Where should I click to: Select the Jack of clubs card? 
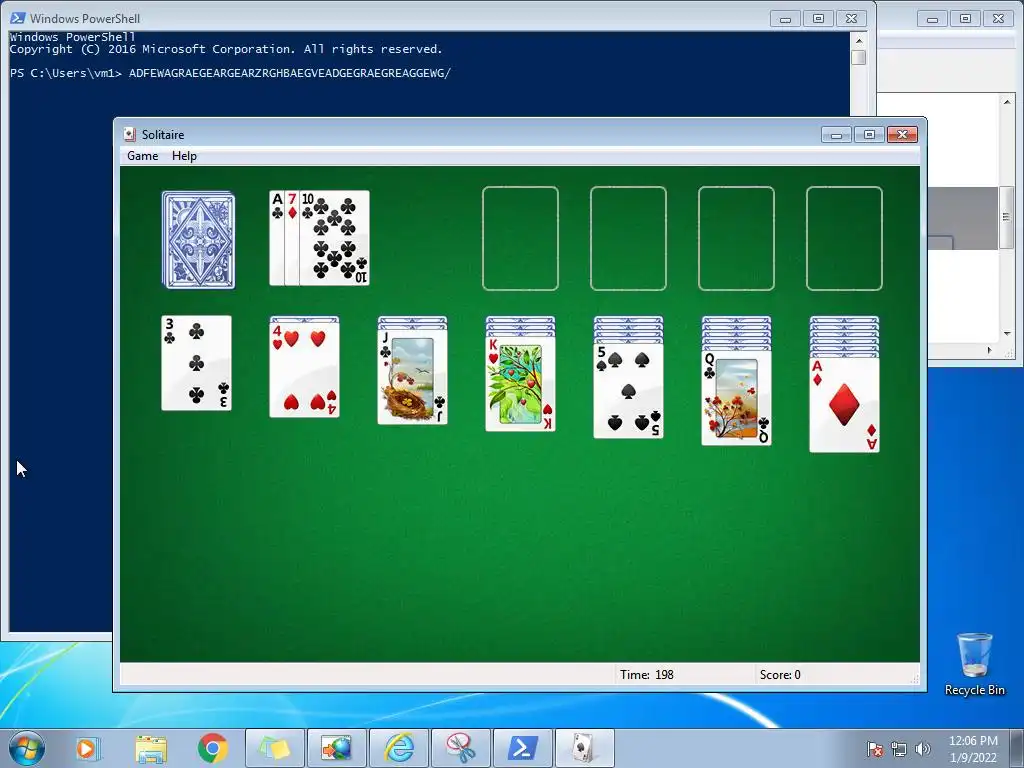coord(413,377)
